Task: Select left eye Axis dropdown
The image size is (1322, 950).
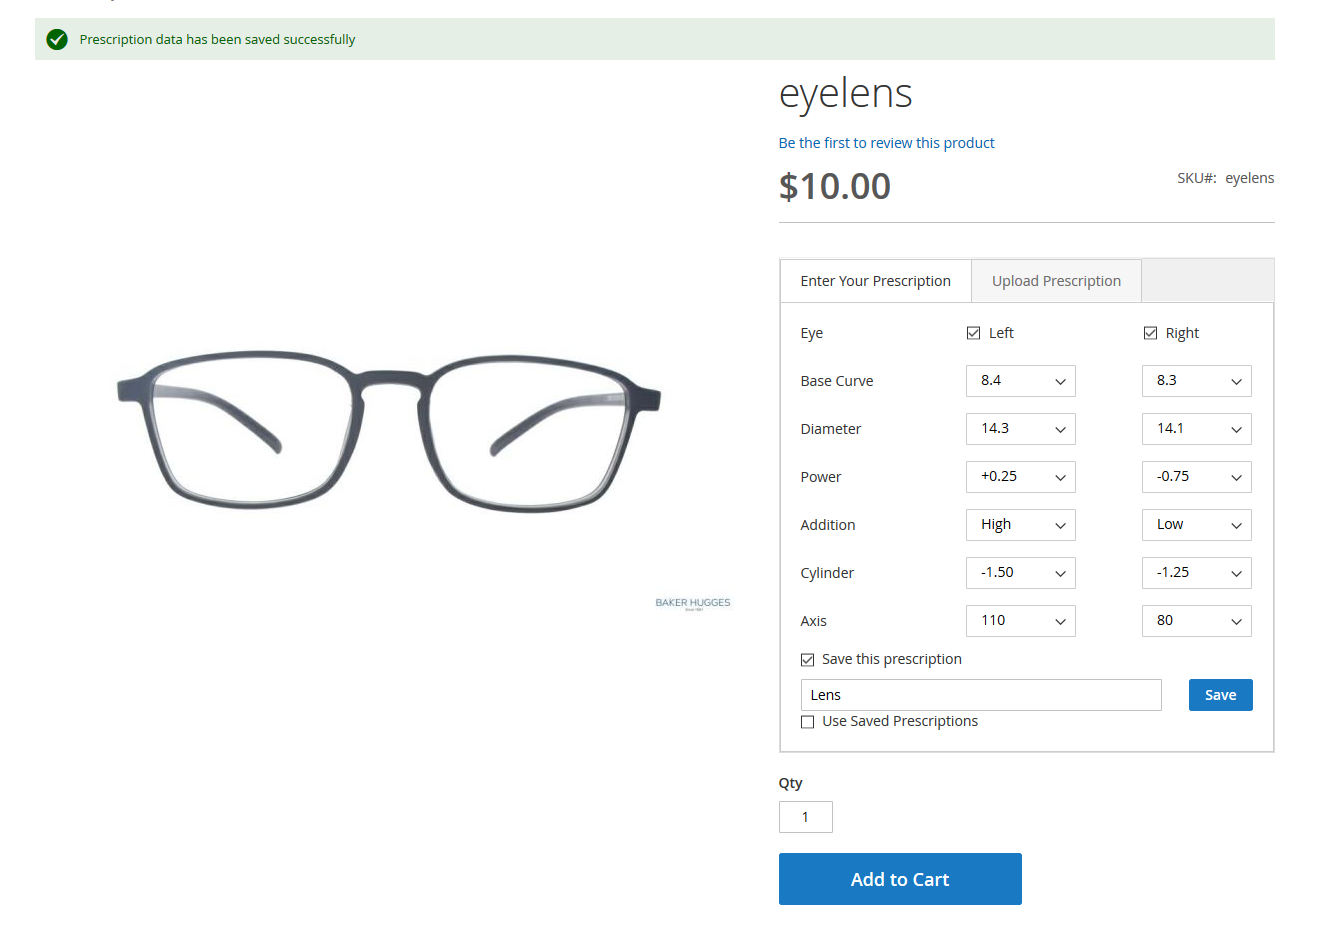Action: click(x=1020, y=621)
